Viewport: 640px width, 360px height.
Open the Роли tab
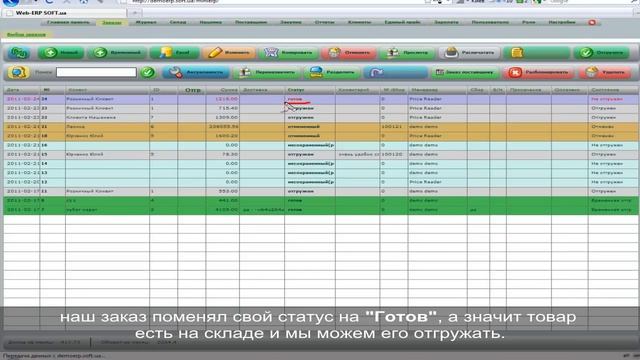(x=529, y=22)
